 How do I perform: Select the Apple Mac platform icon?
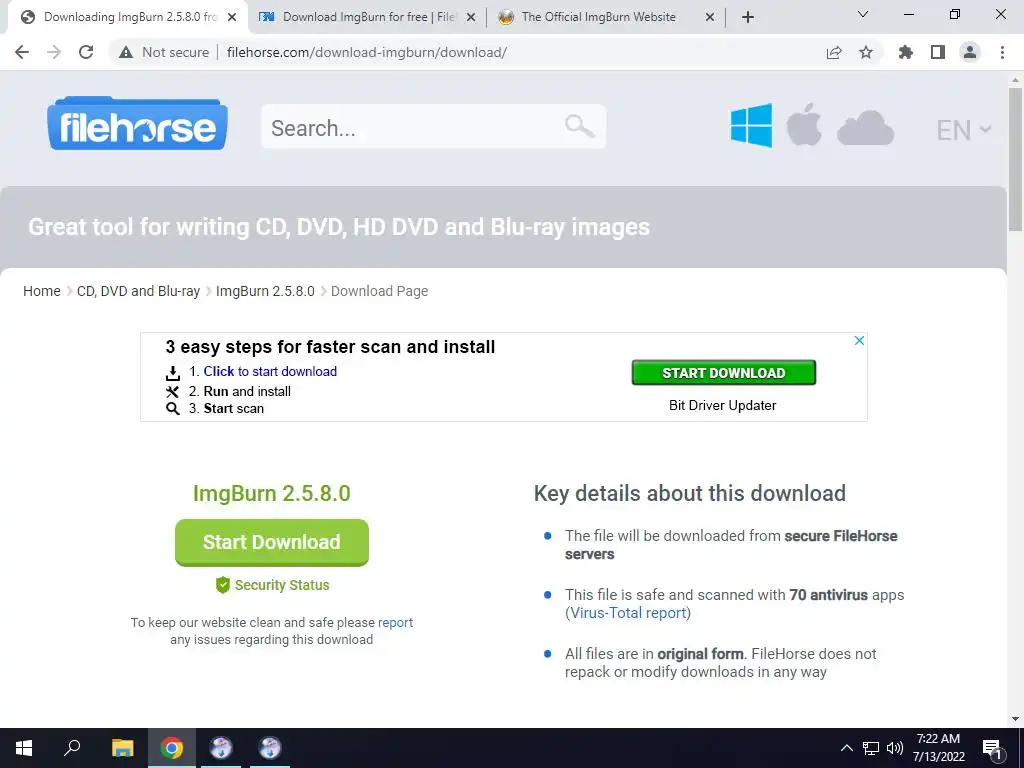[804, 125]
